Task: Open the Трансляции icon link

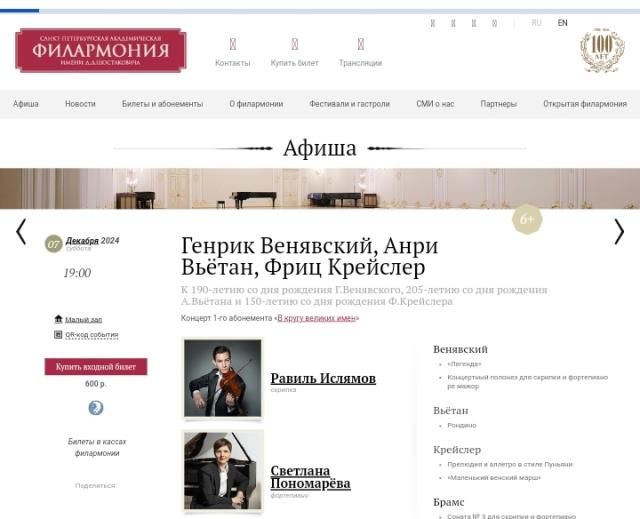Action: [x=361, y=44]
